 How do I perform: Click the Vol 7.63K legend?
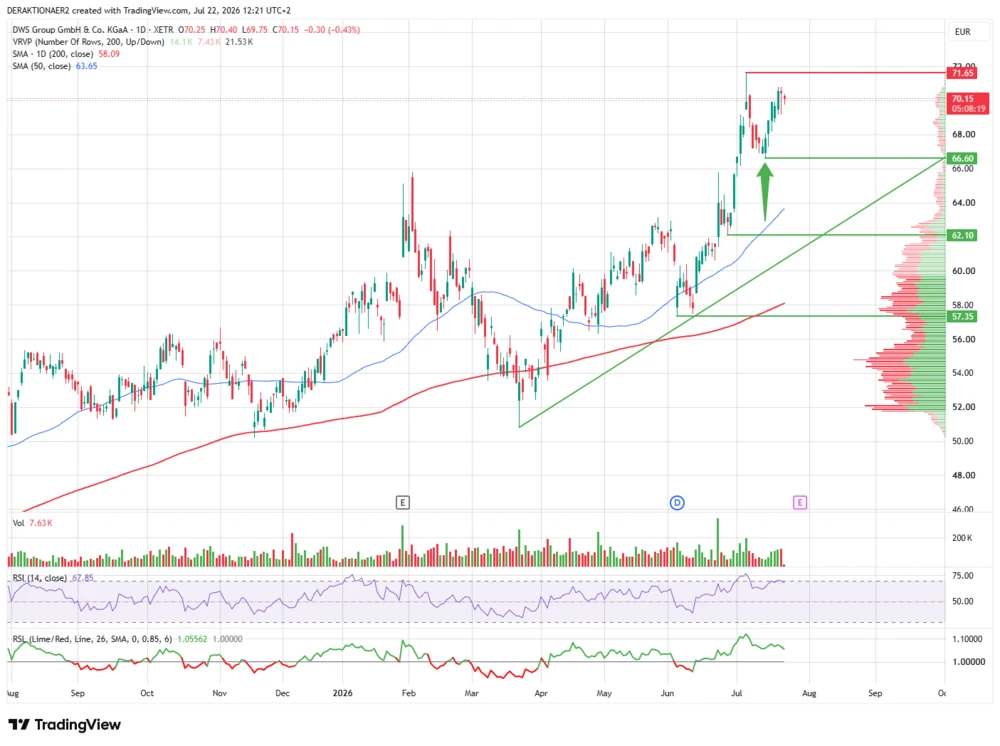33,523
